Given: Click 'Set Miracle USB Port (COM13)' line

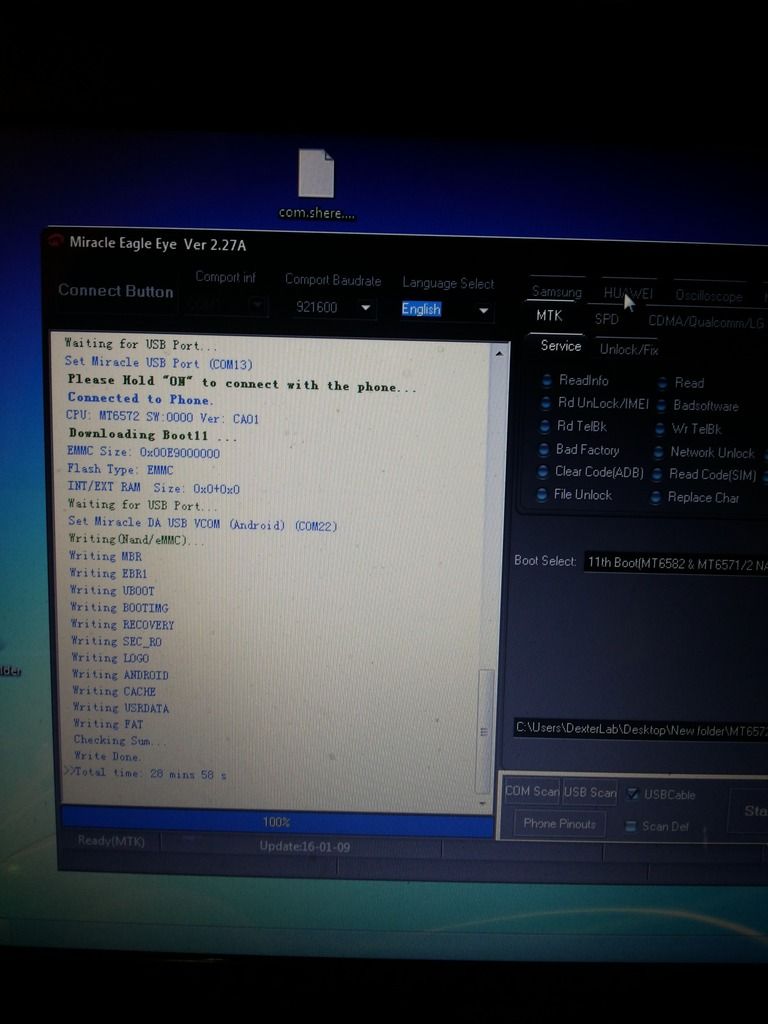Looking at the screenshot, I should pyautogui.click(x=159, y=362).
